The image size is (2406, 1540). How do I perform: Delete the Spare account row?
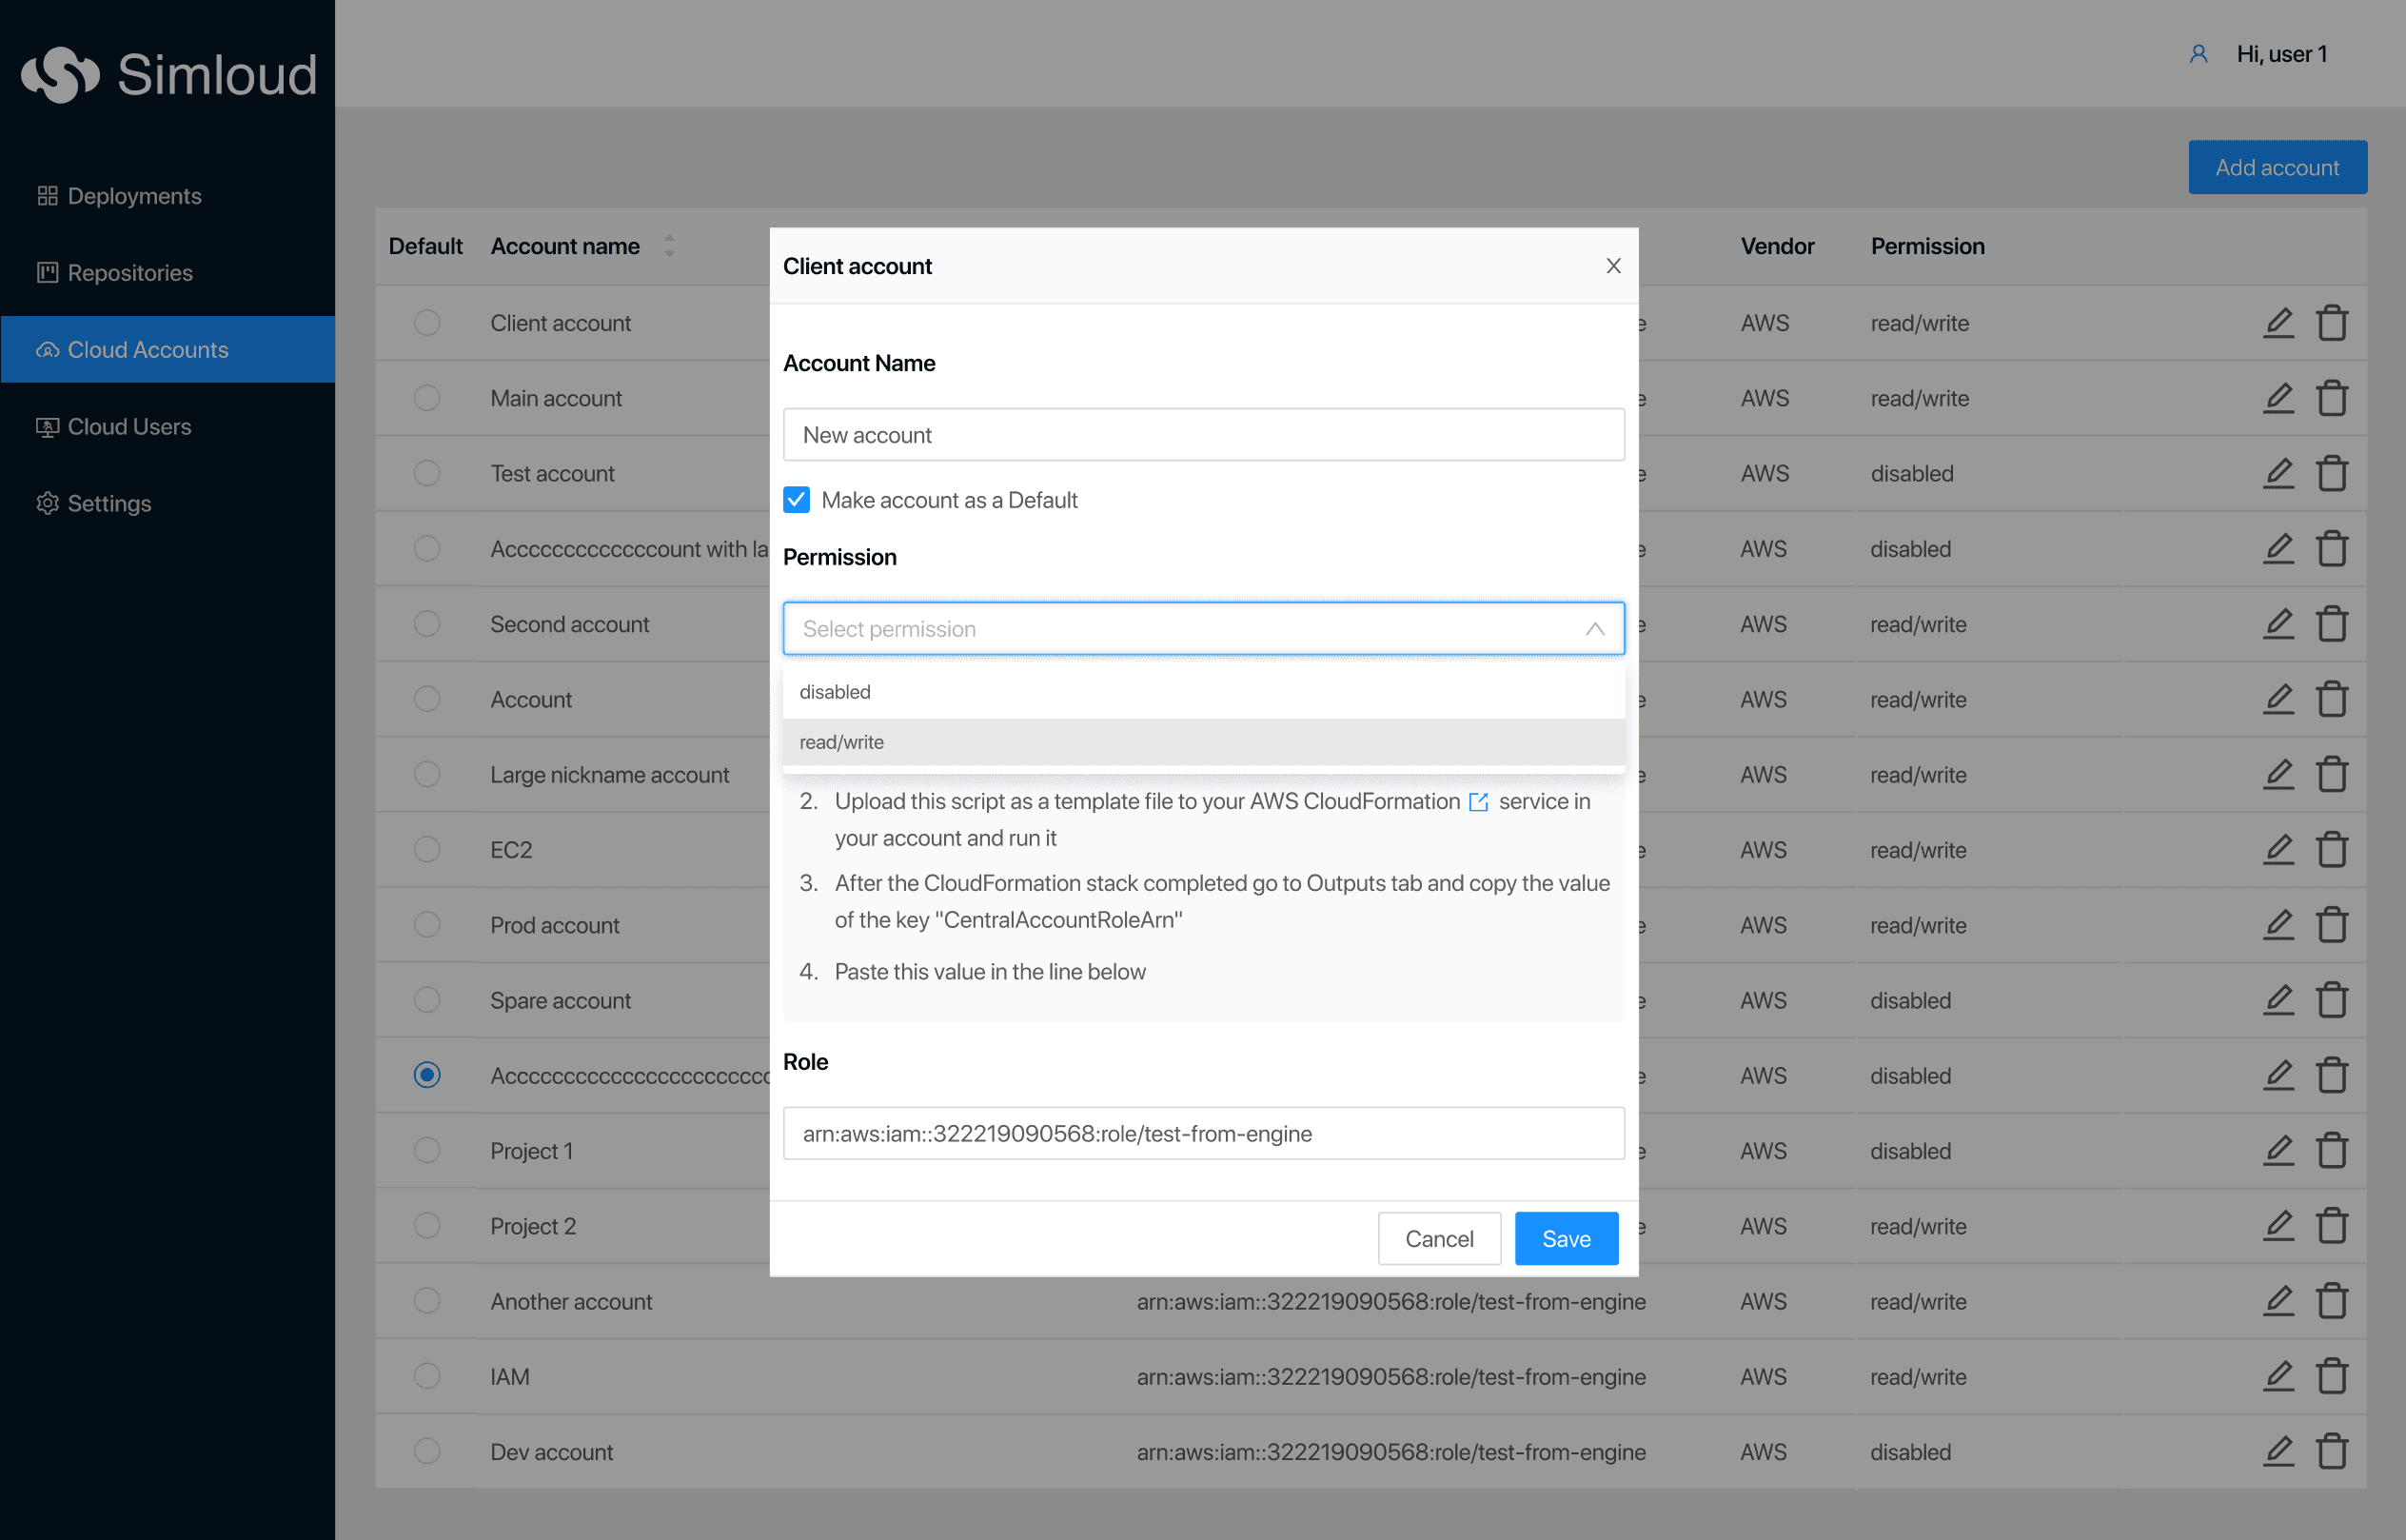click(x=2332, y=1000)
